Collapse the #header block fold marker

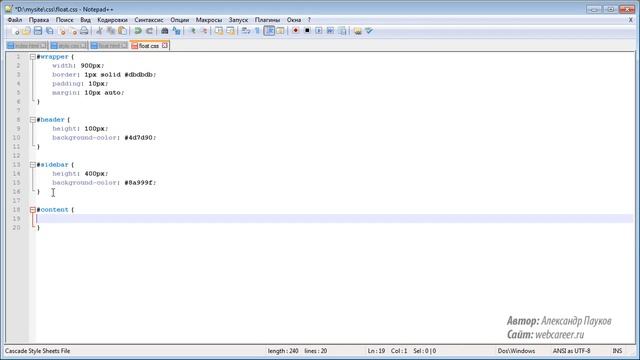[x=33, y=120]
